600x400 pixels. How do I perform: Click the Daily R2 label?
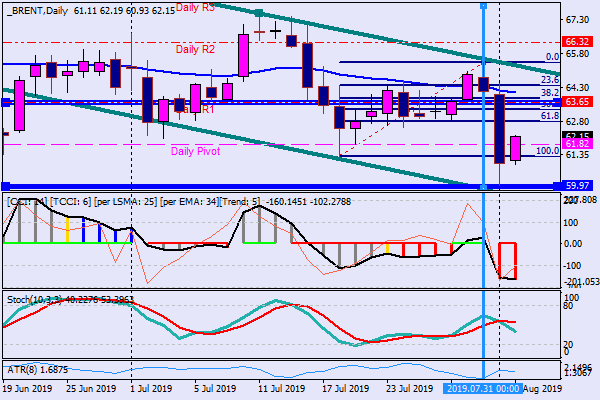[x=195, y=48]
